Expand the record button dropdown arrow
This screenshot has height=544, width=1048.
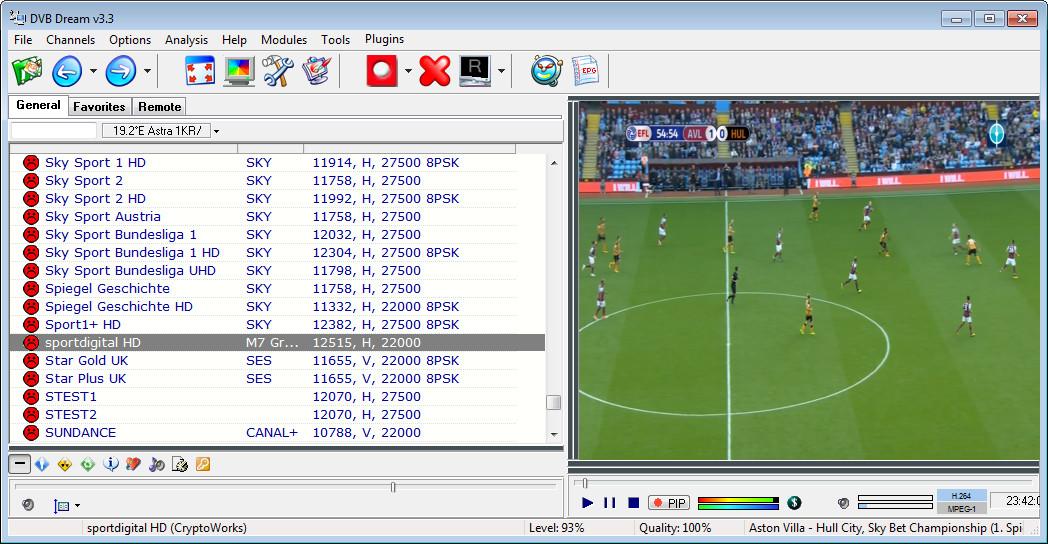408,71
